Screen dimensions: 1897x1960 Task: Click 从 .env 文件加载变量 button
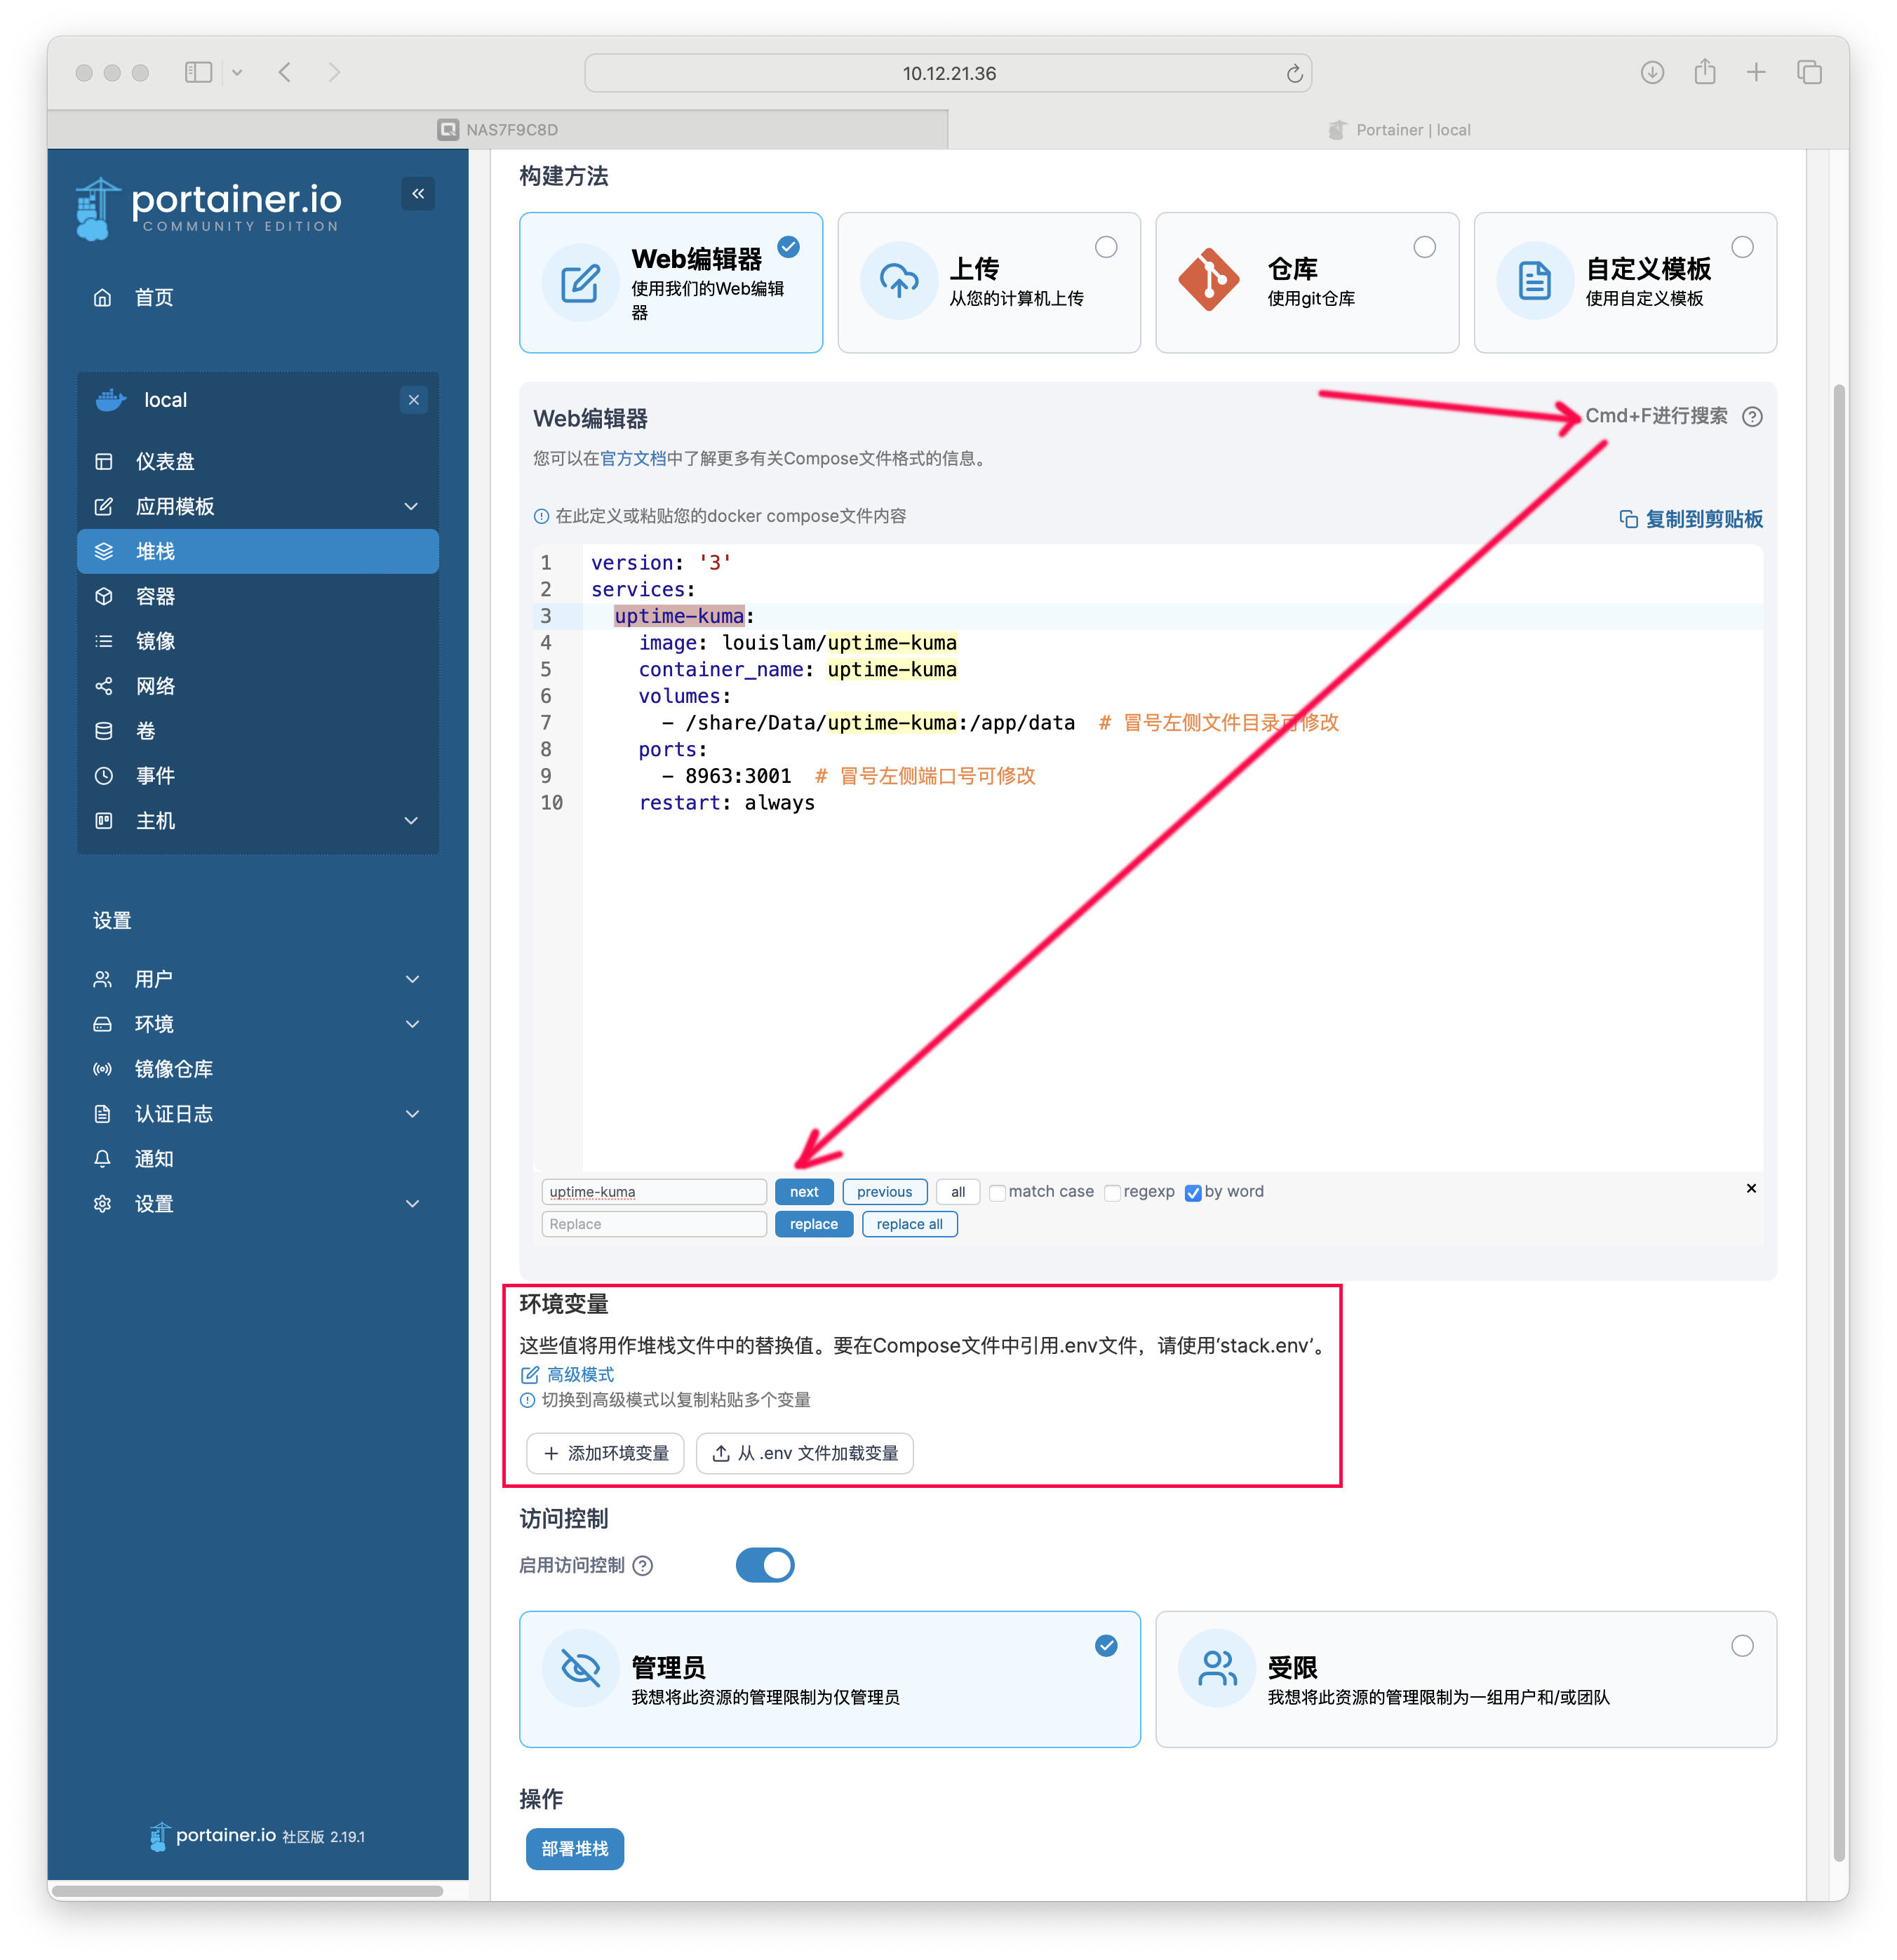[804, 1453]
